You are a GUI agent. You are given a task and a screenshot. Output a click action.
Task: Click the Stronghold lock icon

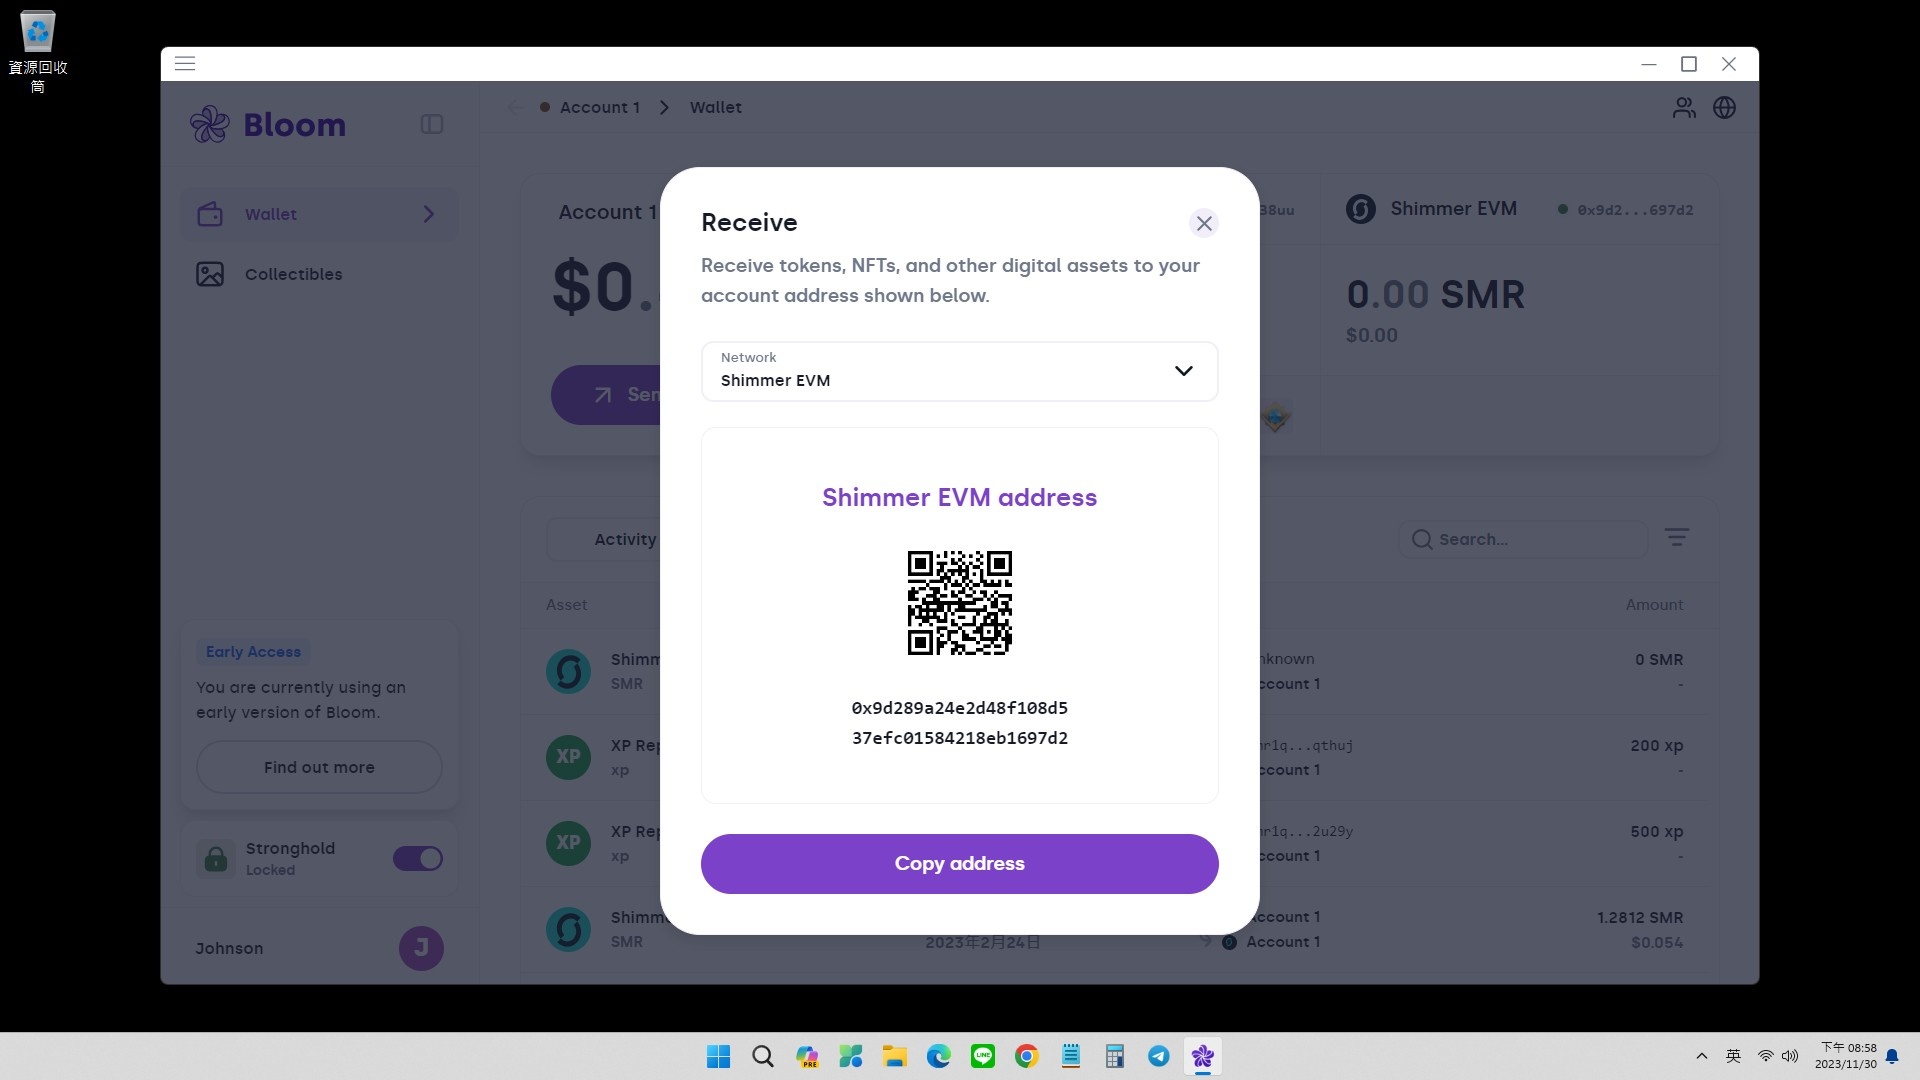coord(216,858)
